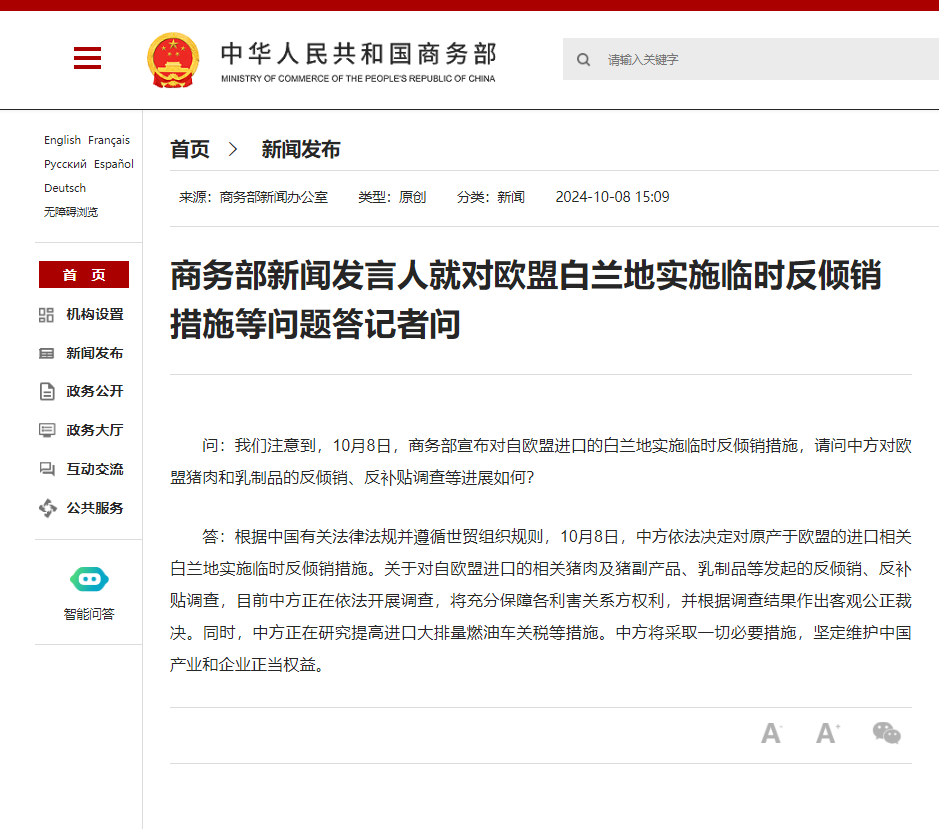Enable 无障碍浏览 accessibility mode
The image size is (939, 829).
71,212
